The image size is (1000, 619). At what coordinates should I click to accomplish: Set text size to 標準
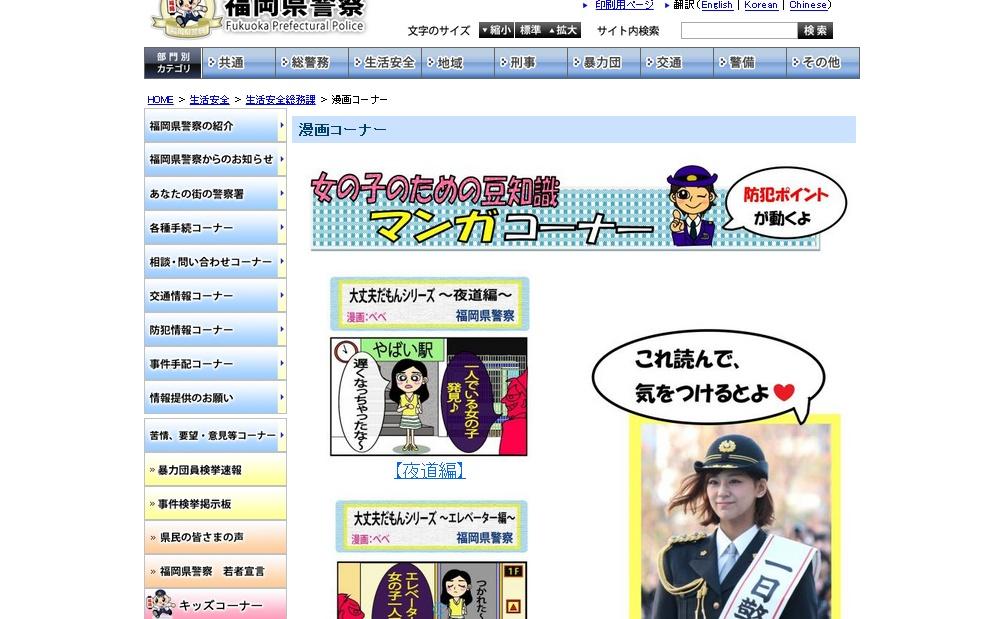click(530, 31)
